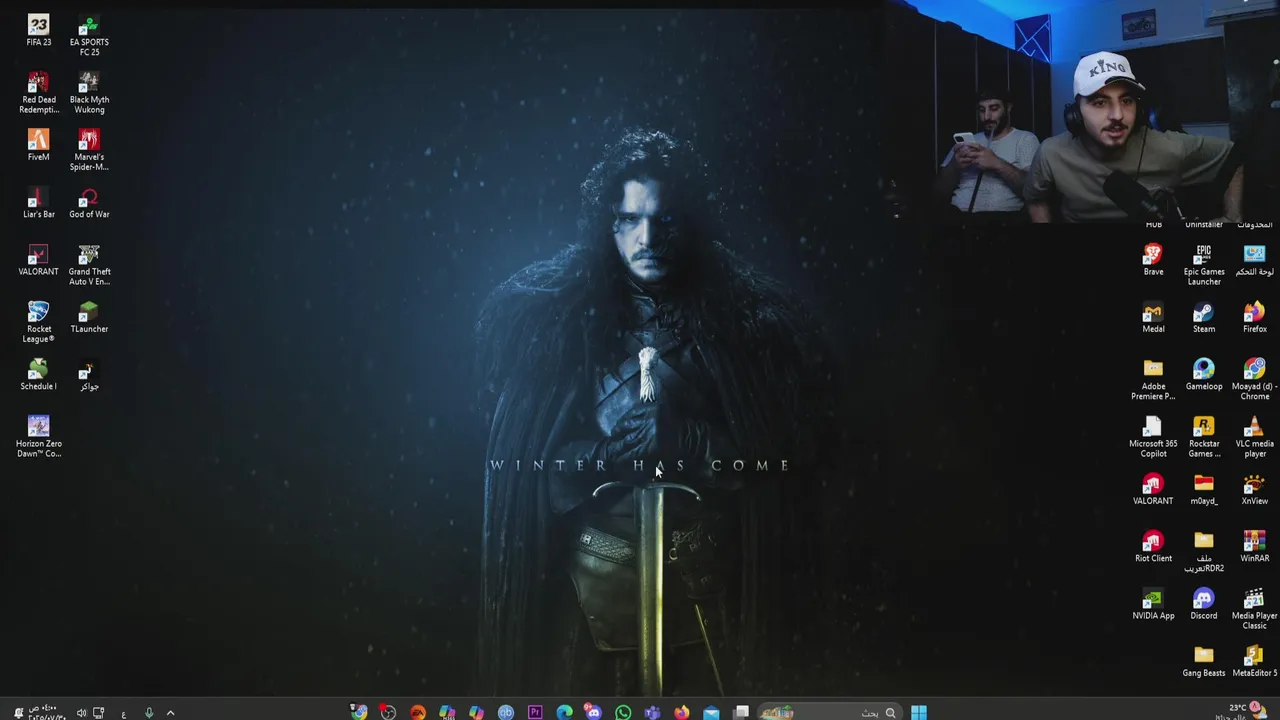Launch the XnView desktop shortcut
The height and width of the screenshot is (720, 1280).
(1254, 490)
